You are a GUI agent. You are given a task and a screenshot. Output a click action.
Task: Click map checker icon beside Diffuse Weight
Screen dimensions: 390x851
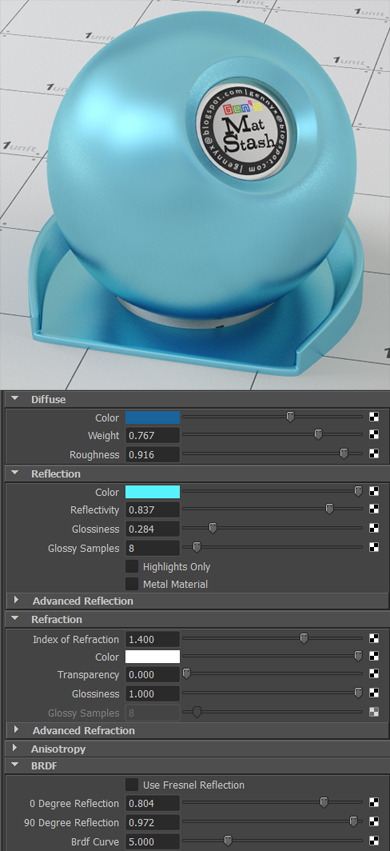[x=374, y=435]
